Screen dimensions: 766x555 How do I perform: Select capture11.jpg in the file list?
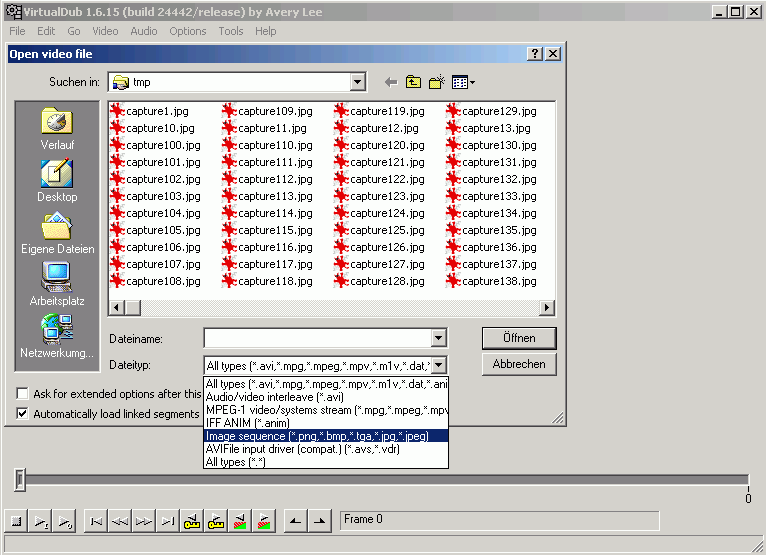point(264,128)
